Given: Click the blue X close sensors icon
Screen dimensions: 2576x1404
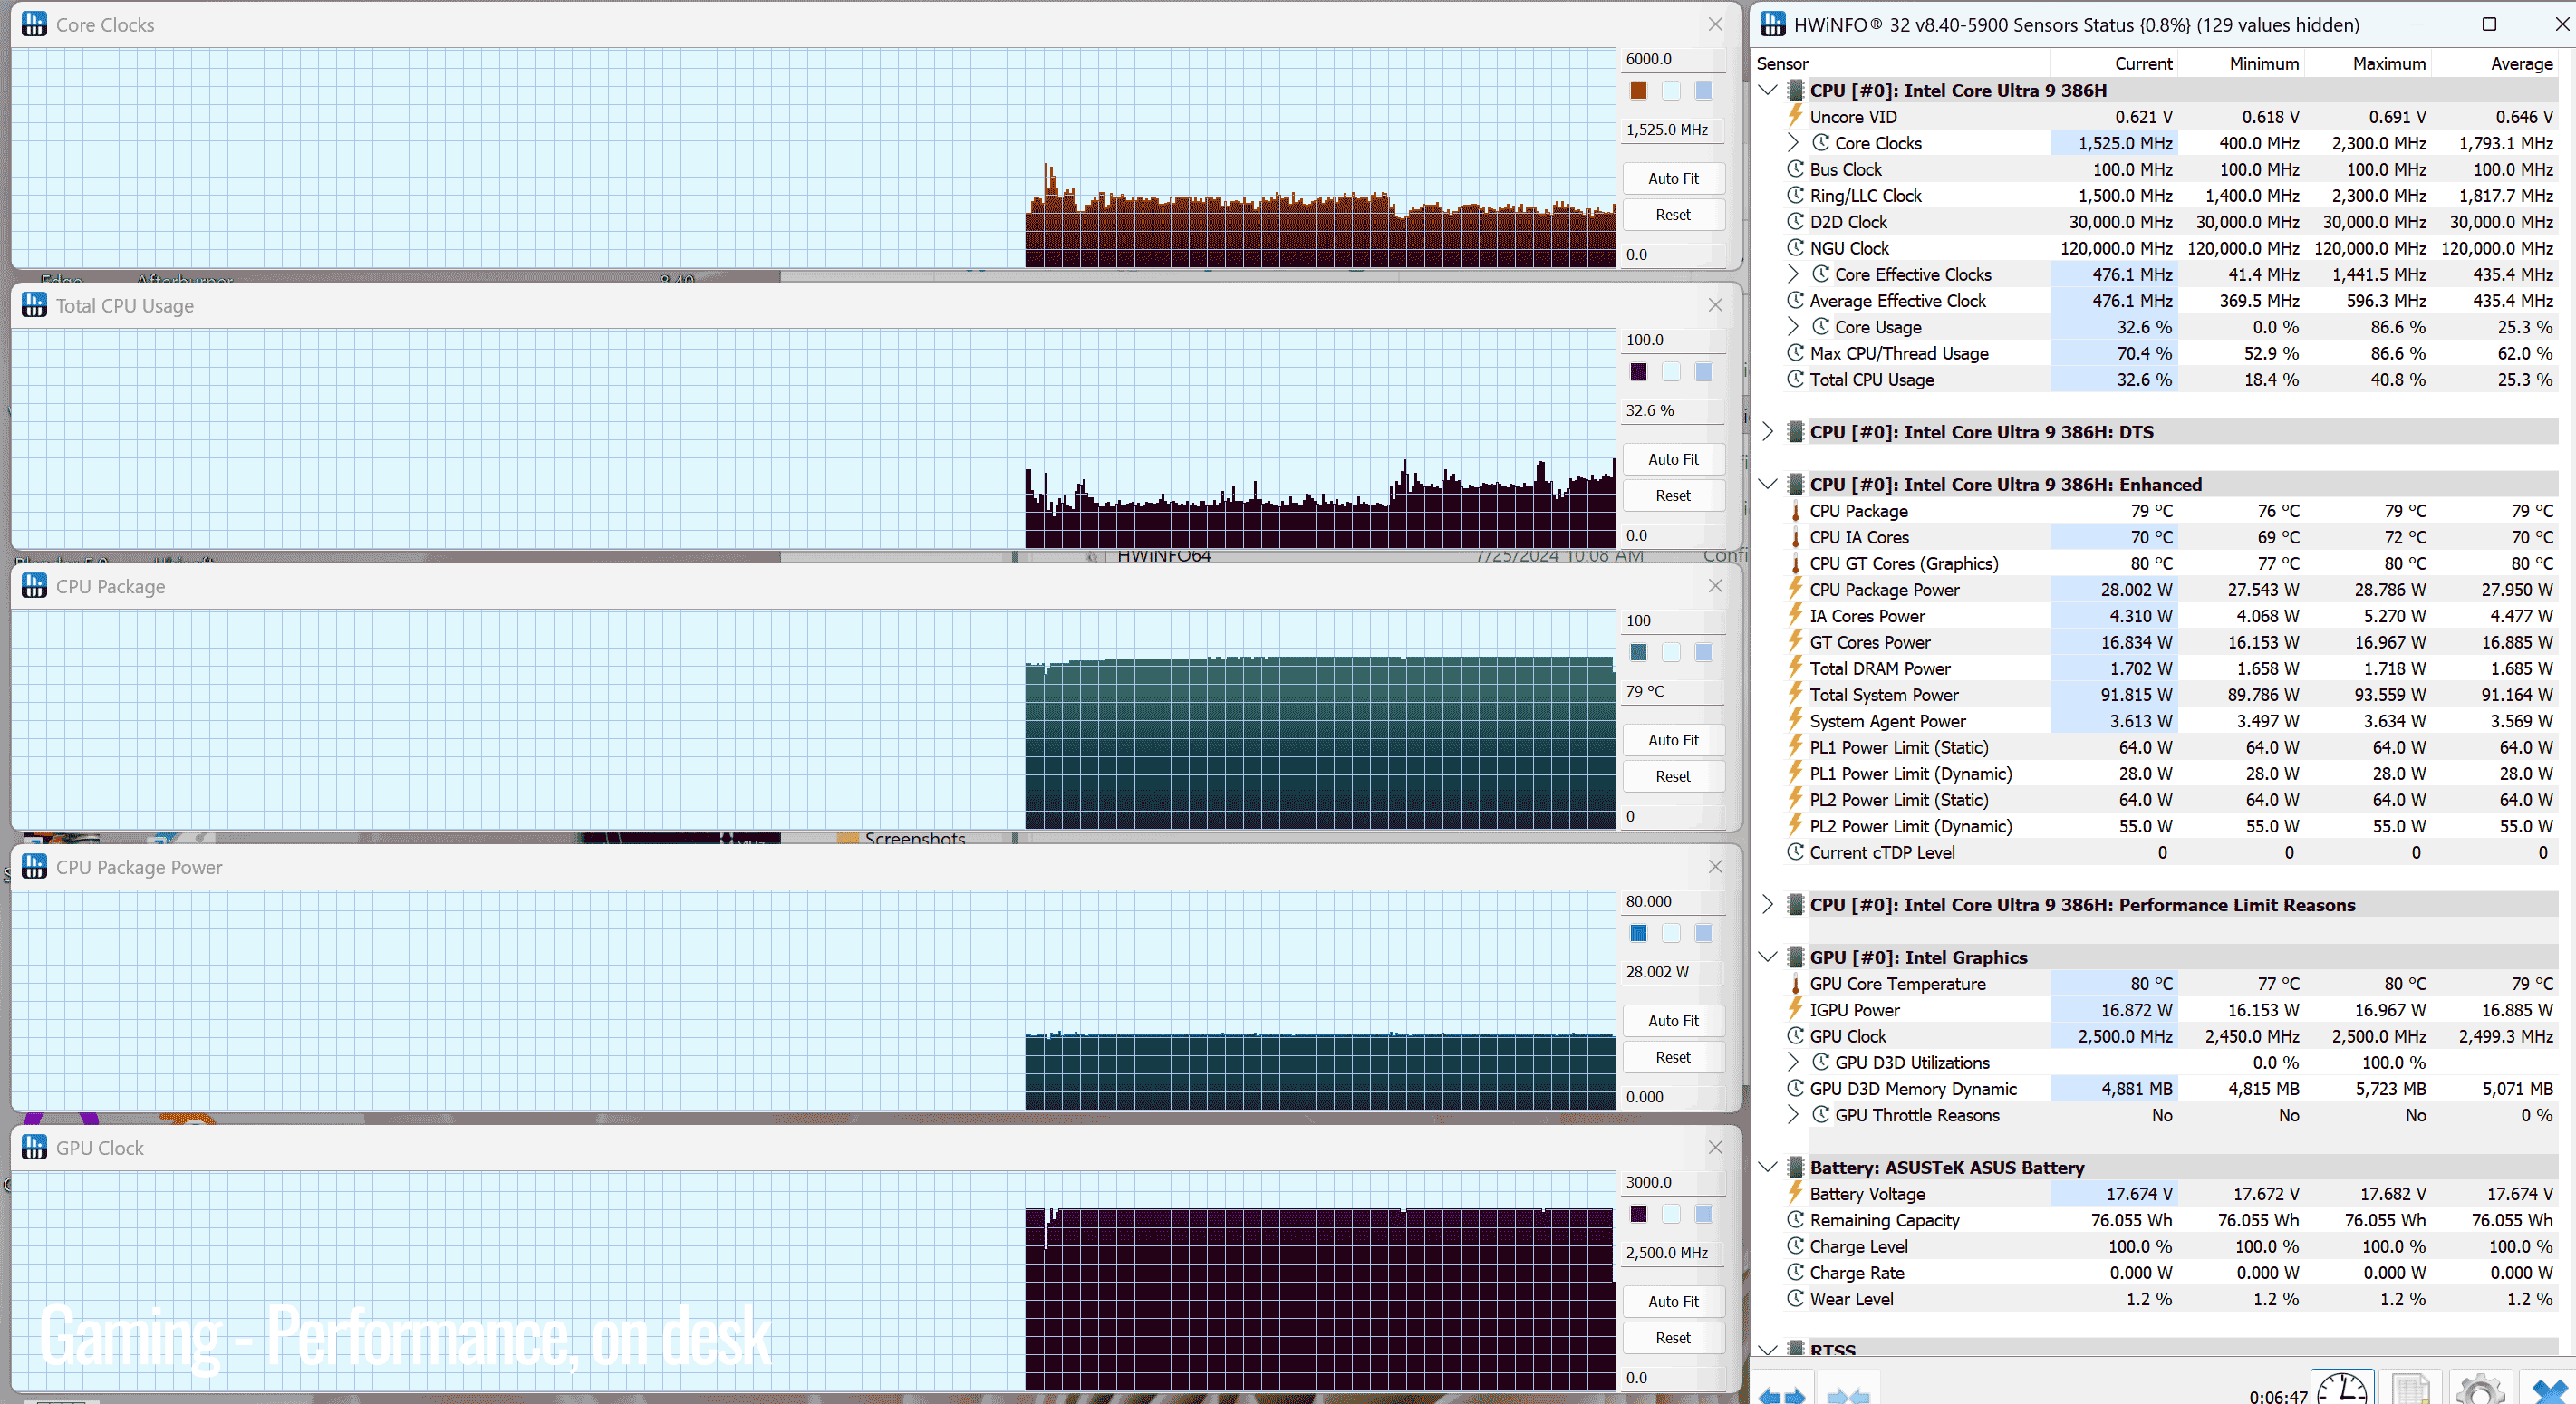Looking at the screenshot, I should pyautogui.click(x=2548, y=1389).
